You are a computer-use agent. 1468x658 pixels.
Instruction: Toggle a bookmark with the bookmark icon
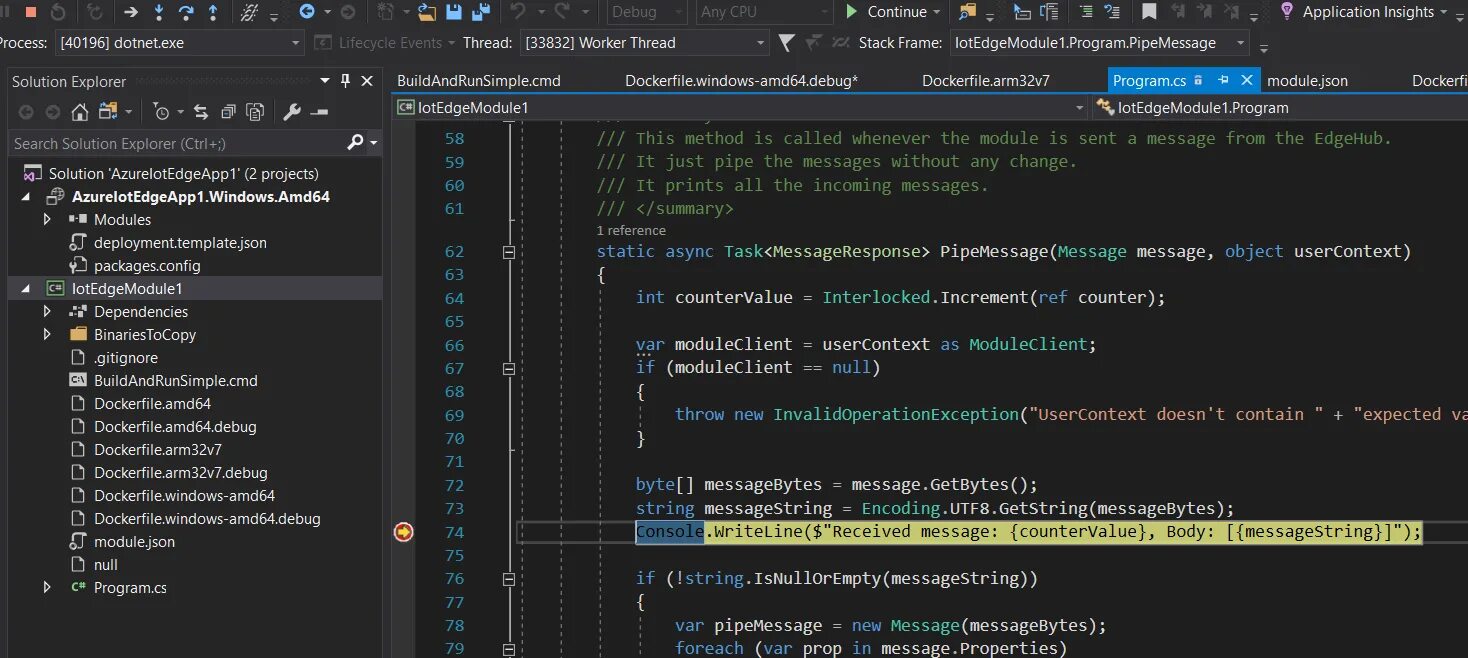[1148, 12]
